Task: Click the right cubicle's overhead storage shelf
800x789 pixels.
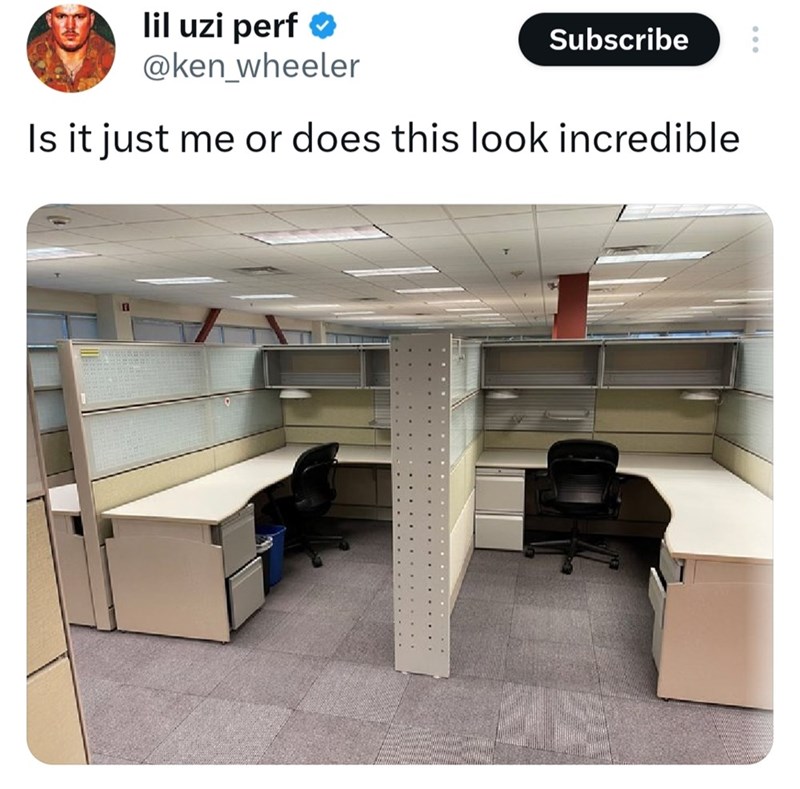Action: click(610, 363)
